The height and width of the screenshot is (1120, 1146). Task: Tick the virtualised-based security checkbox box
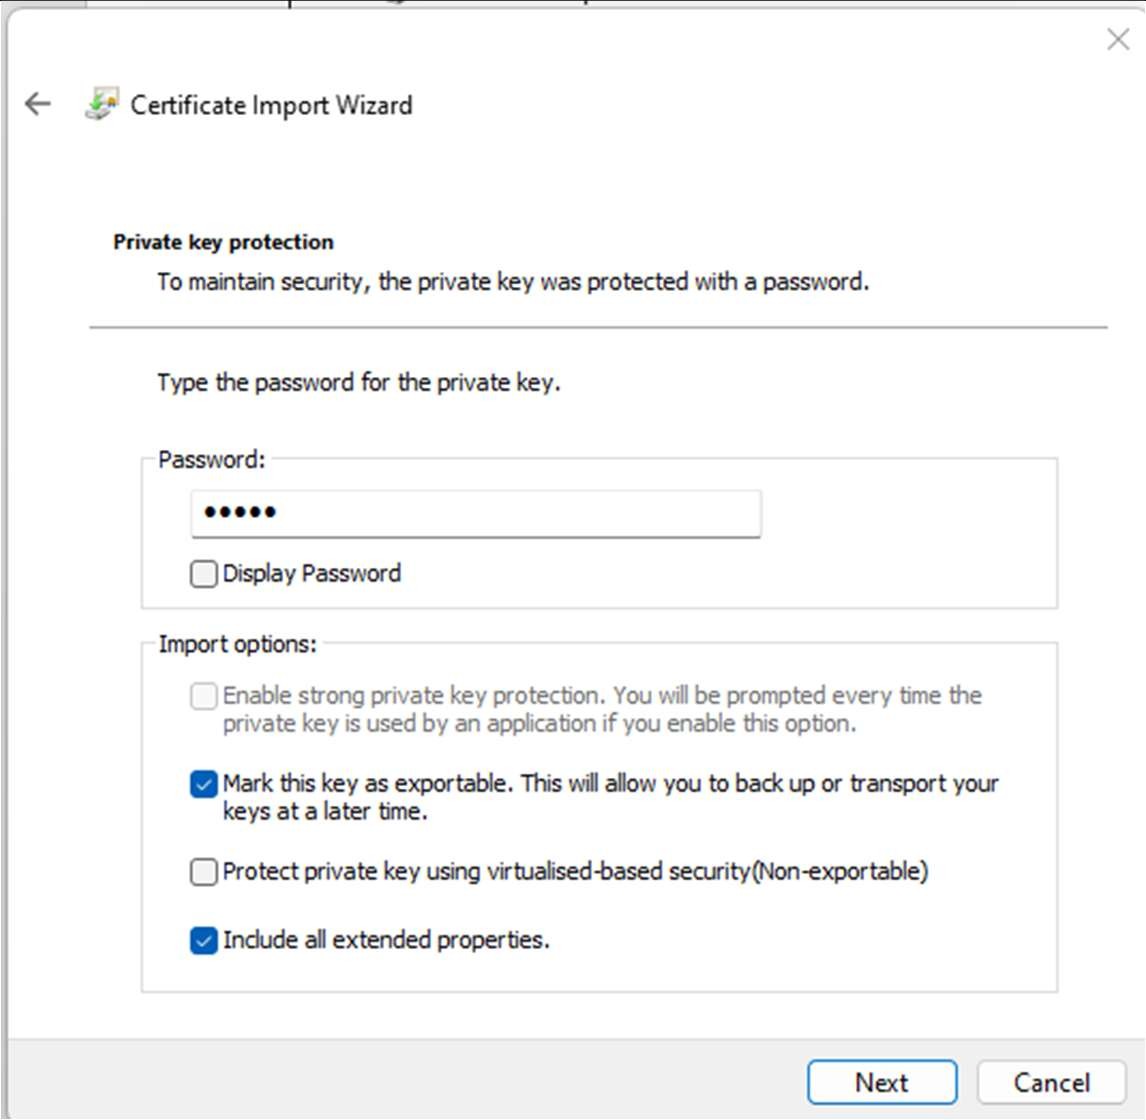(204, 872)
